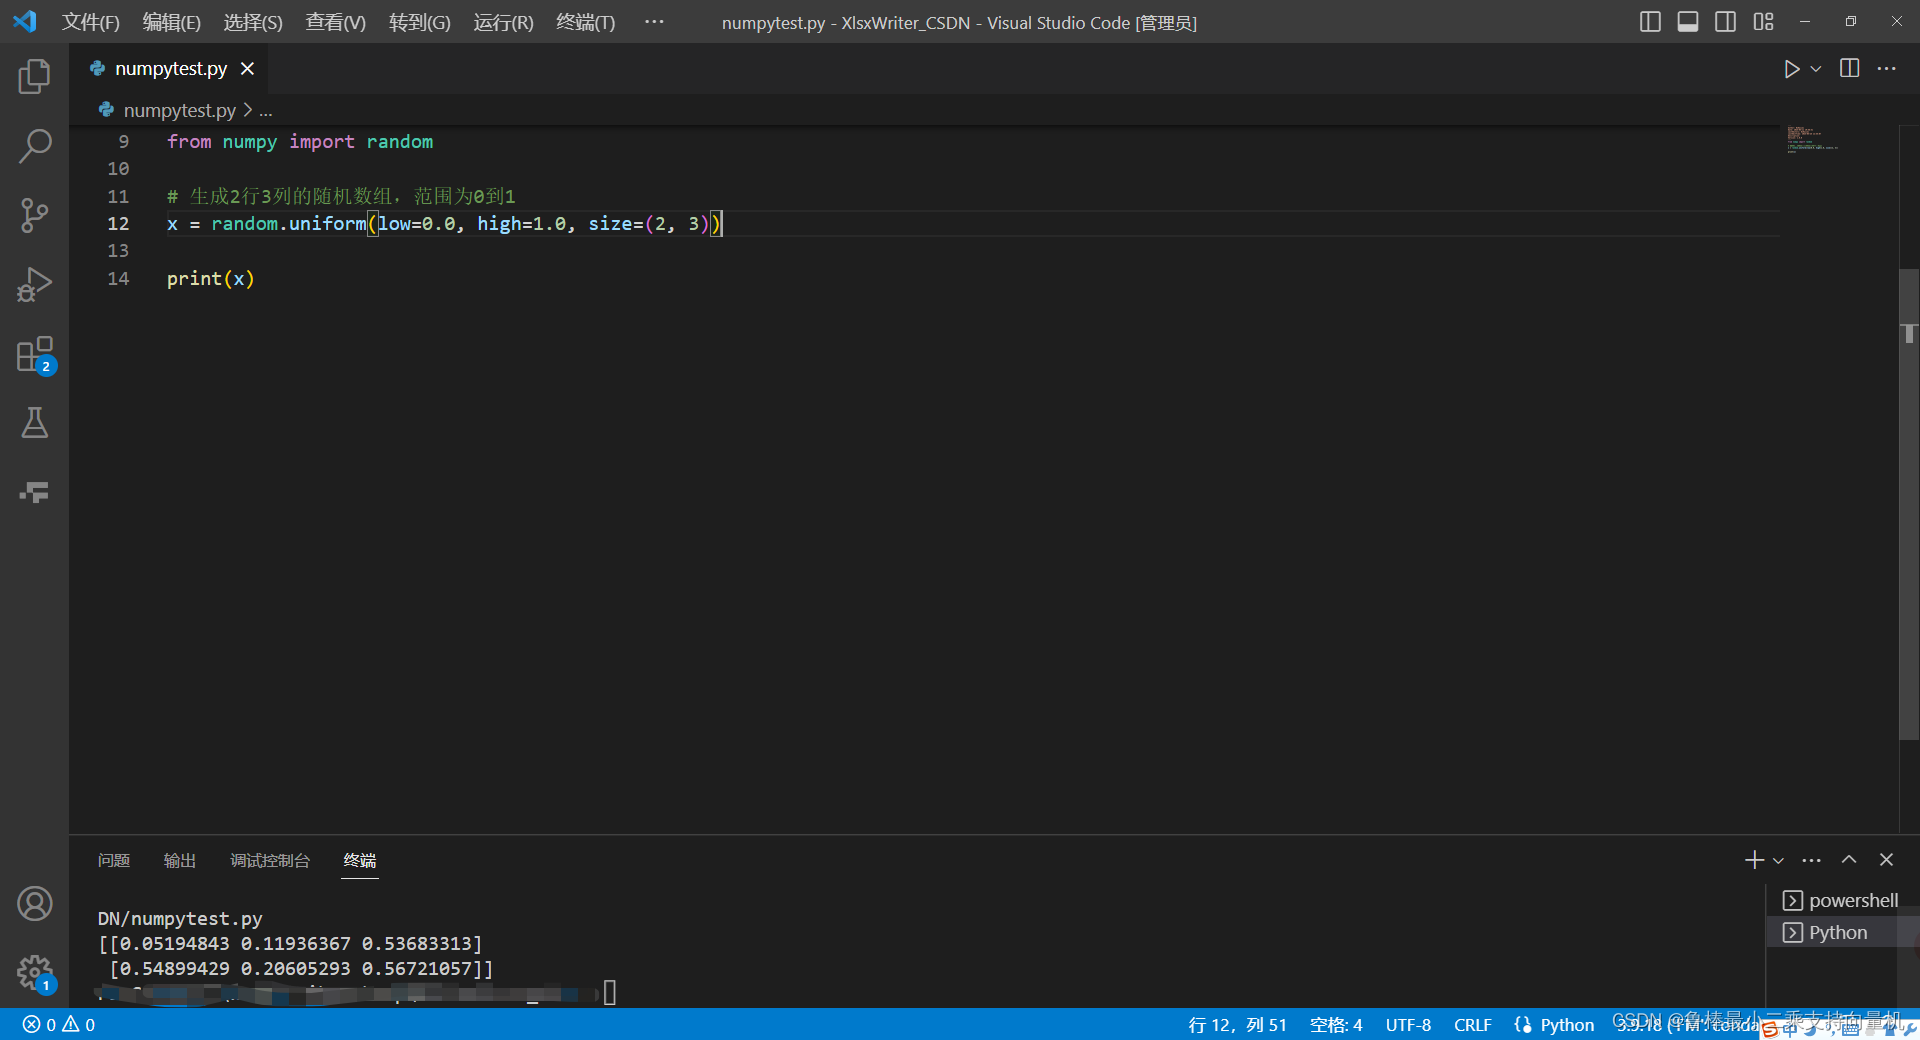
Task: Switch to the 调试控制台 panel tab
Action: pos(270,860)
